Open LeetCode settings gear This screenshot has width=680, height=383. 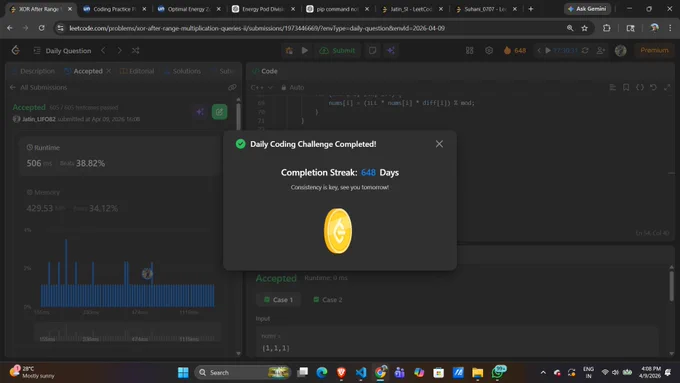click(x=489, y=51)
